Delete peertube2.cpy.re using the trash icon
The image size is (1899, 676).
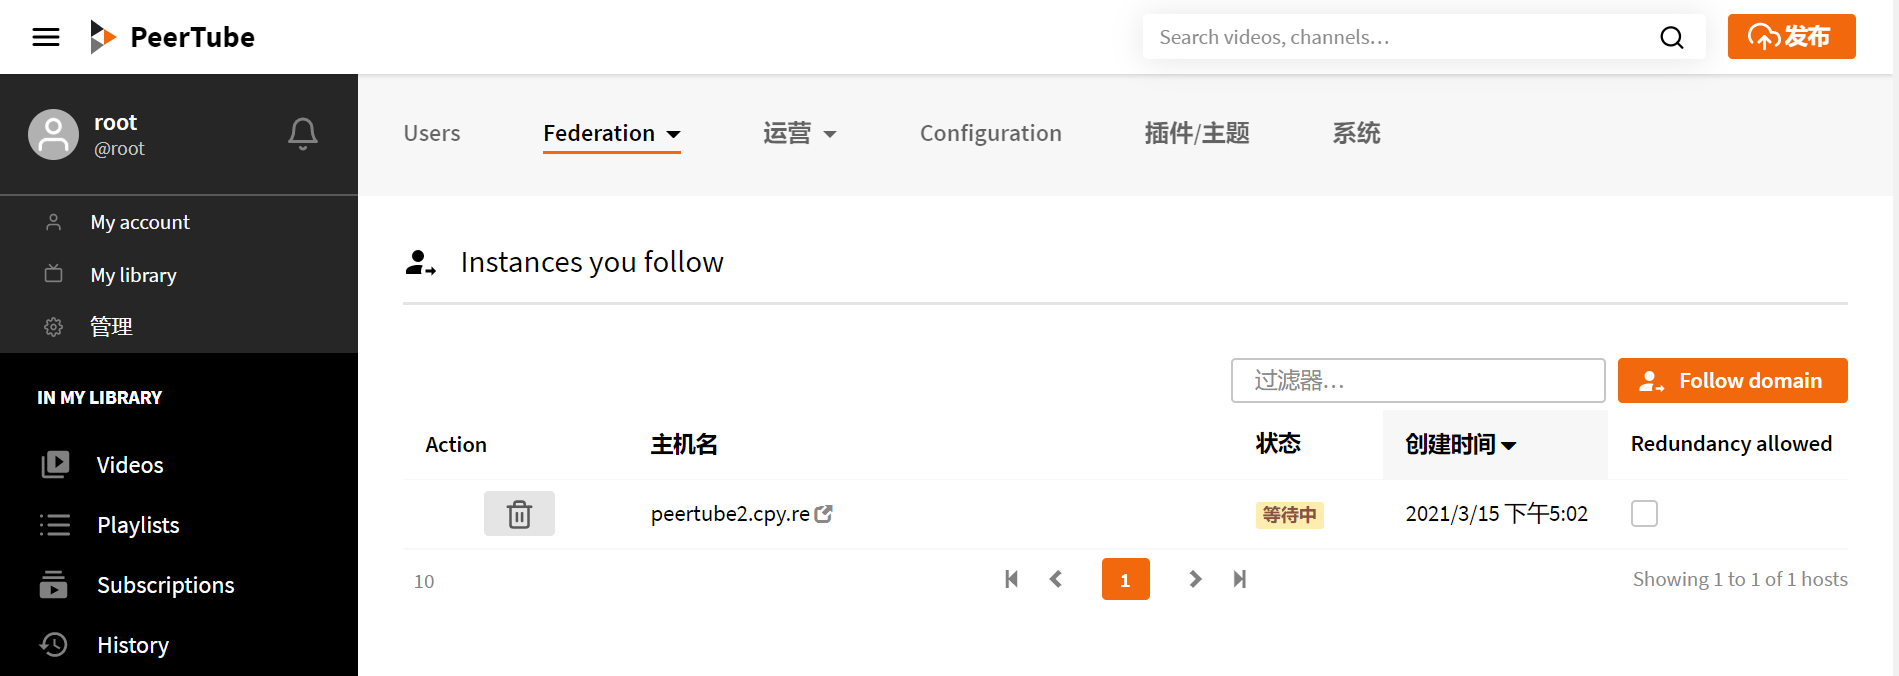coord(519,513)
